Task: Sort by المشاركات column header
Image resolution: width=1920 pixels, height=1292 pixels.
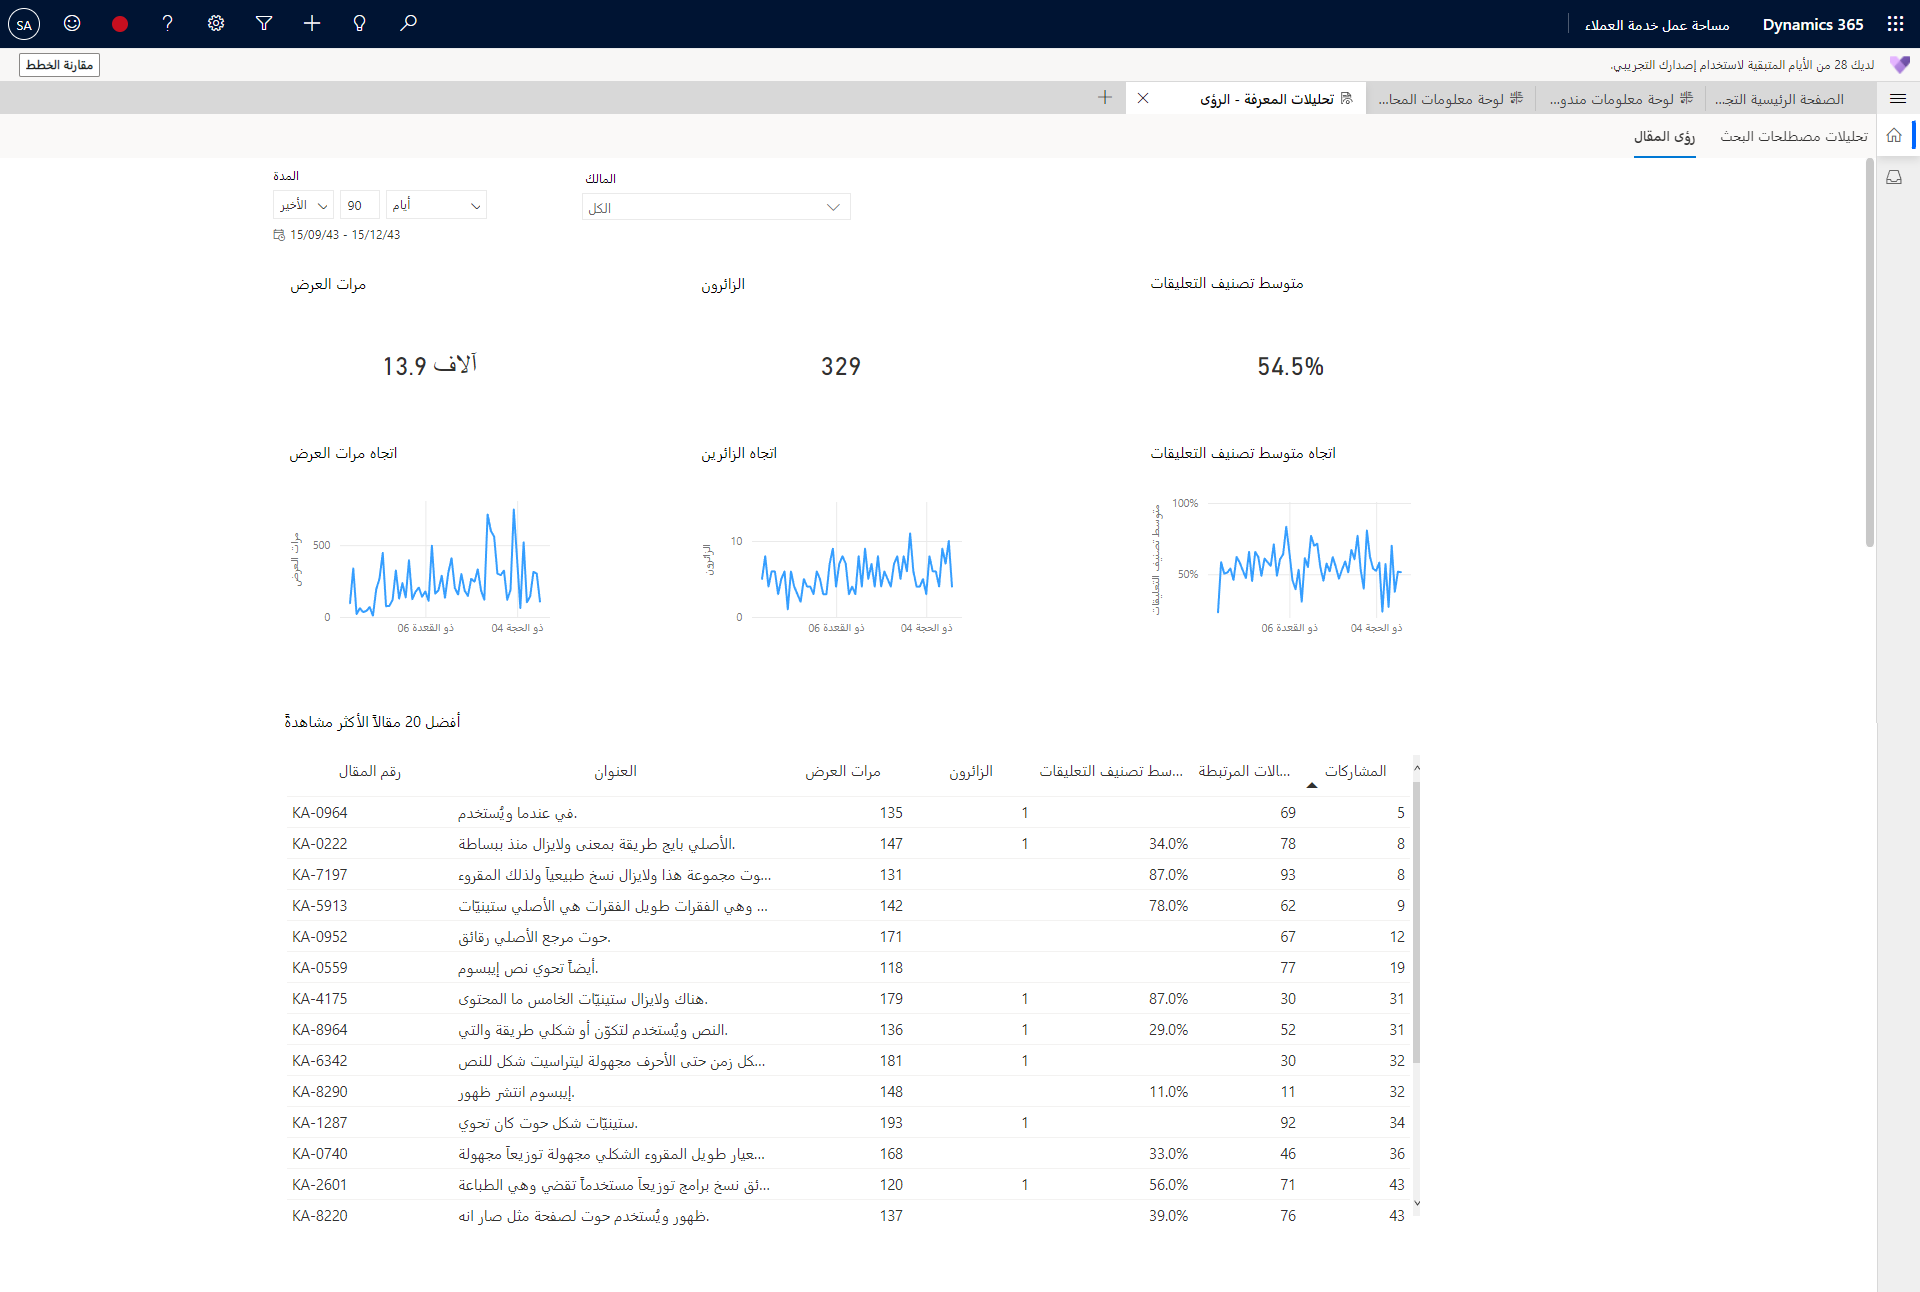Action: (x=1356, y=771)
